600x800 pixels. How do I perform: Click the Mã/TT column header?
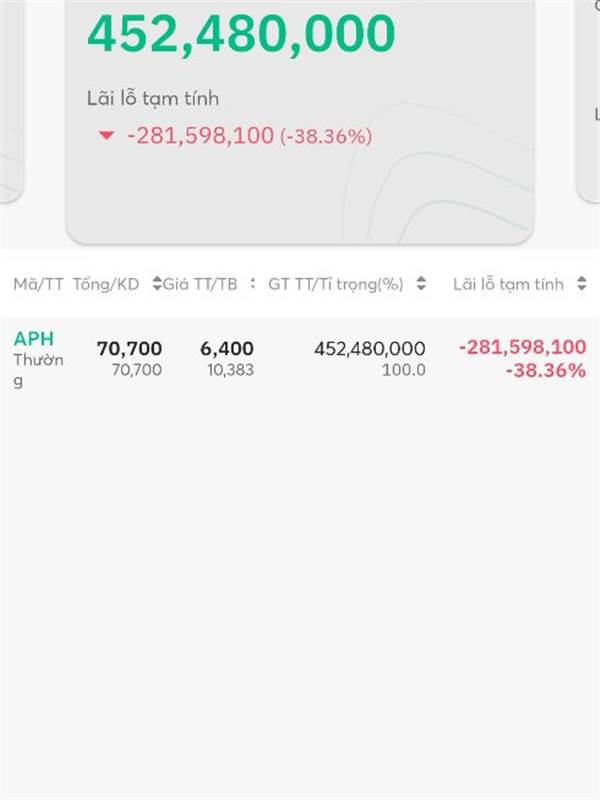(x=38, y=284)
